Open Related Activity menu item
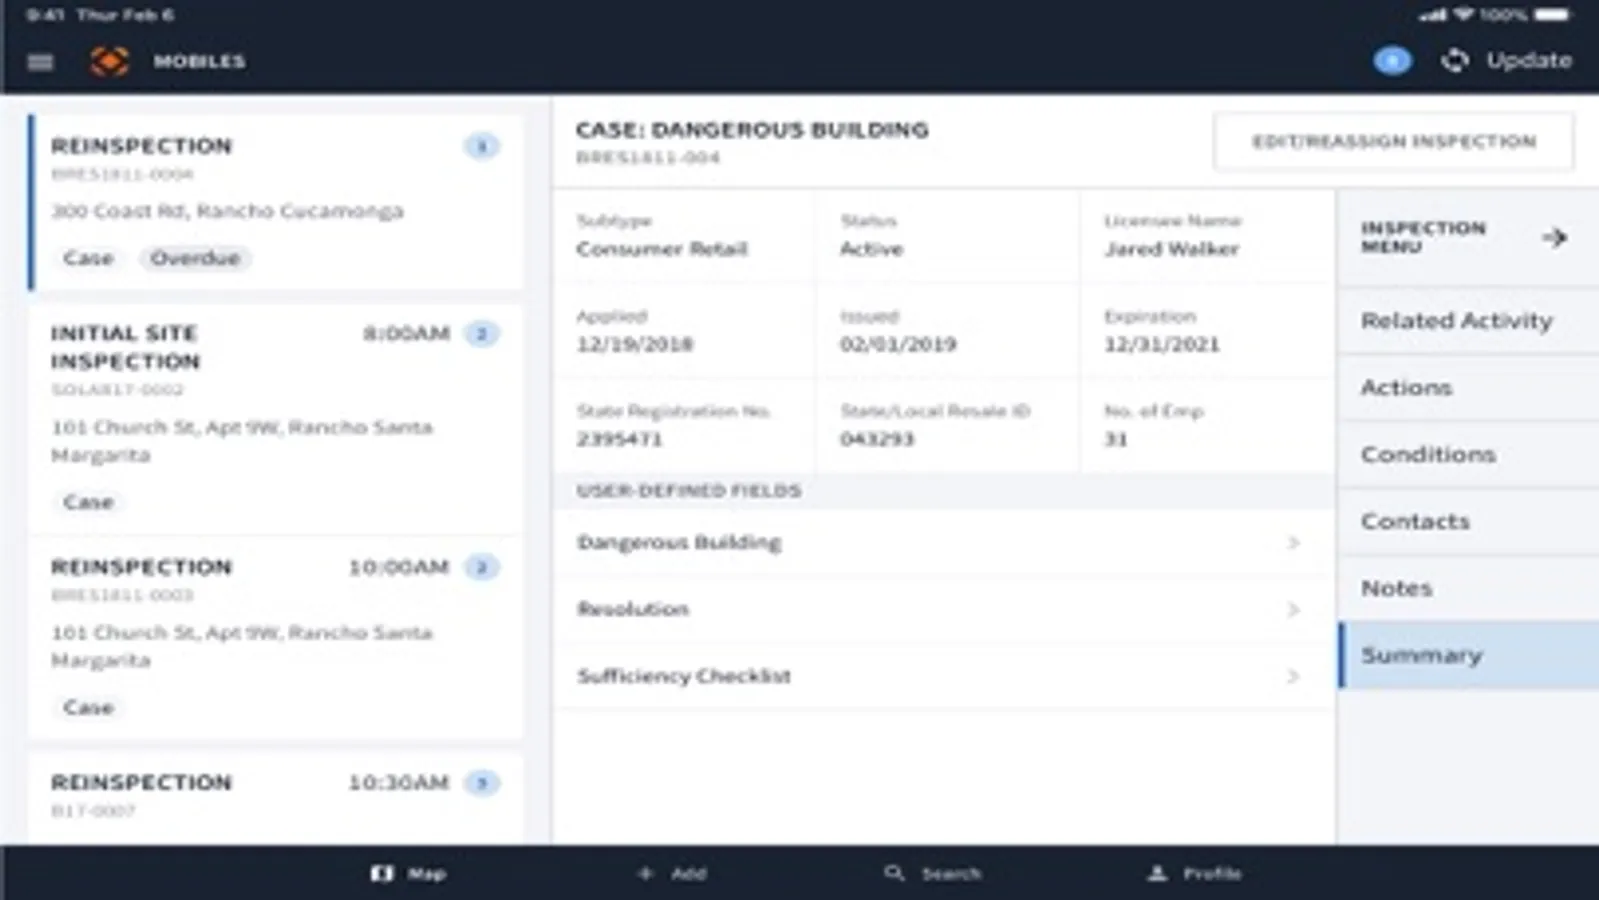 (x=1468, y=321)
